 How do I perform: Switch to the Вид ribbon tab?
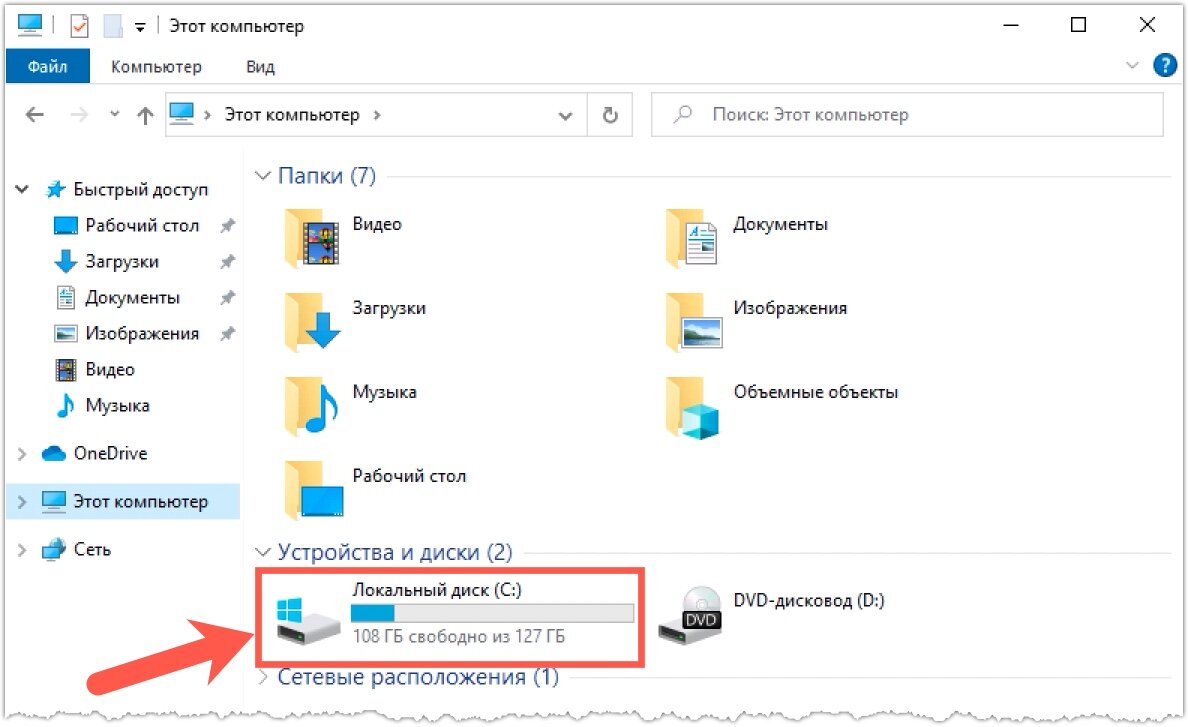click(259, 66)
